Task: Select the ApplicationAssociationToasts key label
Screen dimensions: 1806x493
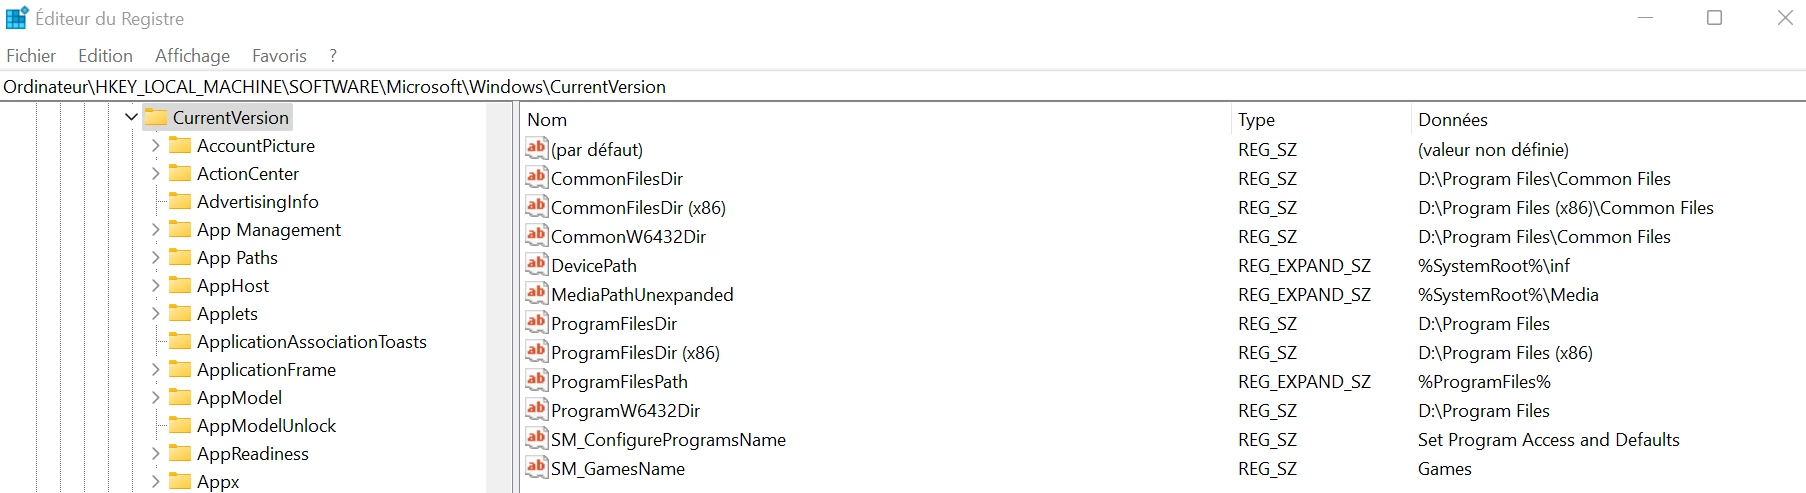Action: pyautogui.click(x=312, y=341)
